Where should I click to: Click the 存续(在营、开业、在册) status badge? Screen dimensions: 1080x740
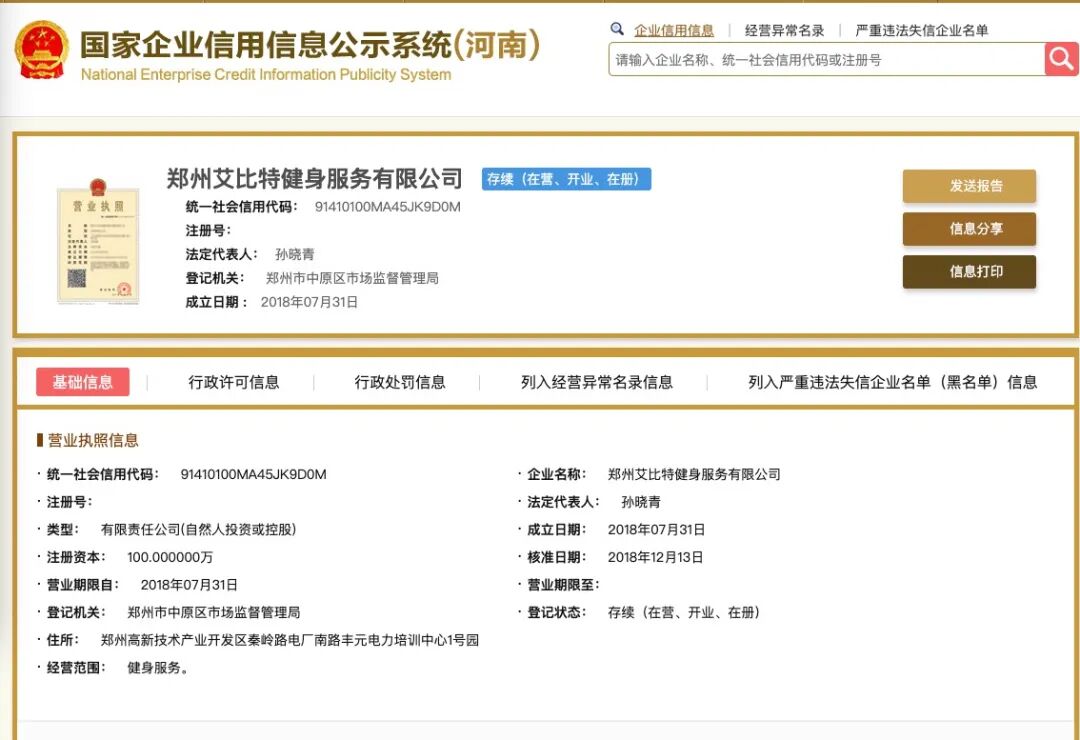pyautogui.click(x=566, y=179)
